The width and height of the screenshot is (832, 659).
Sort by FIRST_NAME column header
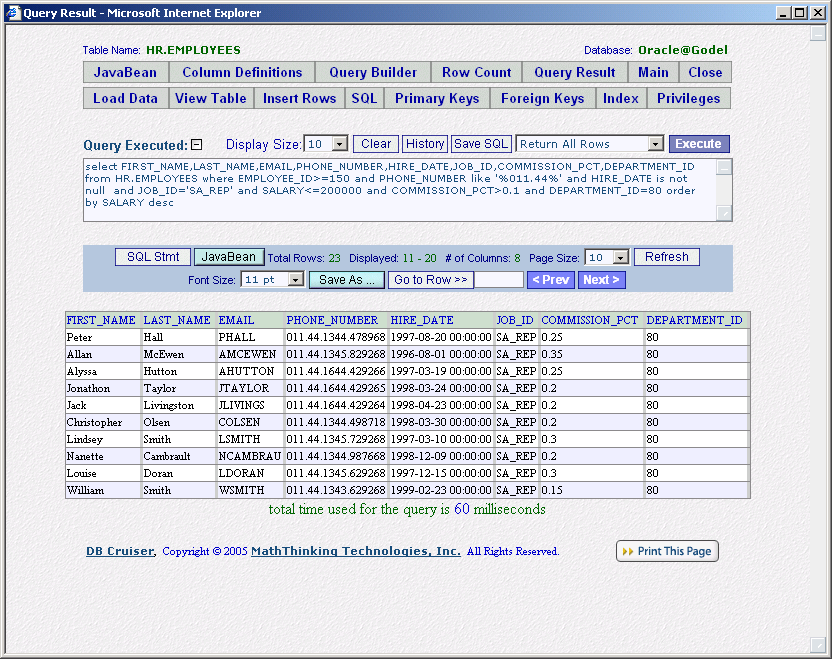tap(101, 320)
